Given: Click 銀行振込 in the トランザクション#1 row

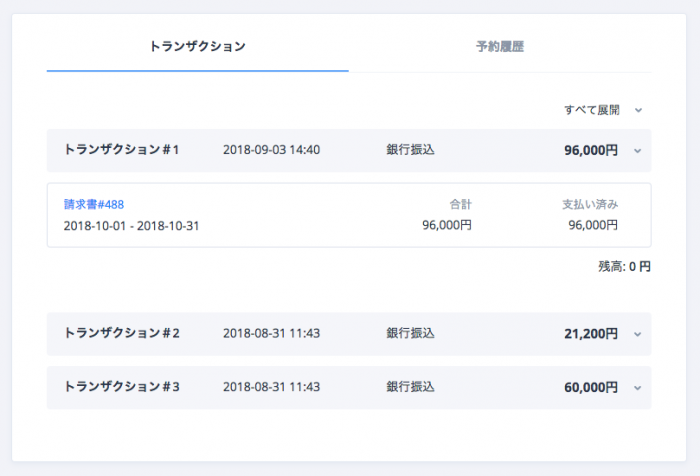Looking at the screenshot, I should (410, 150).
